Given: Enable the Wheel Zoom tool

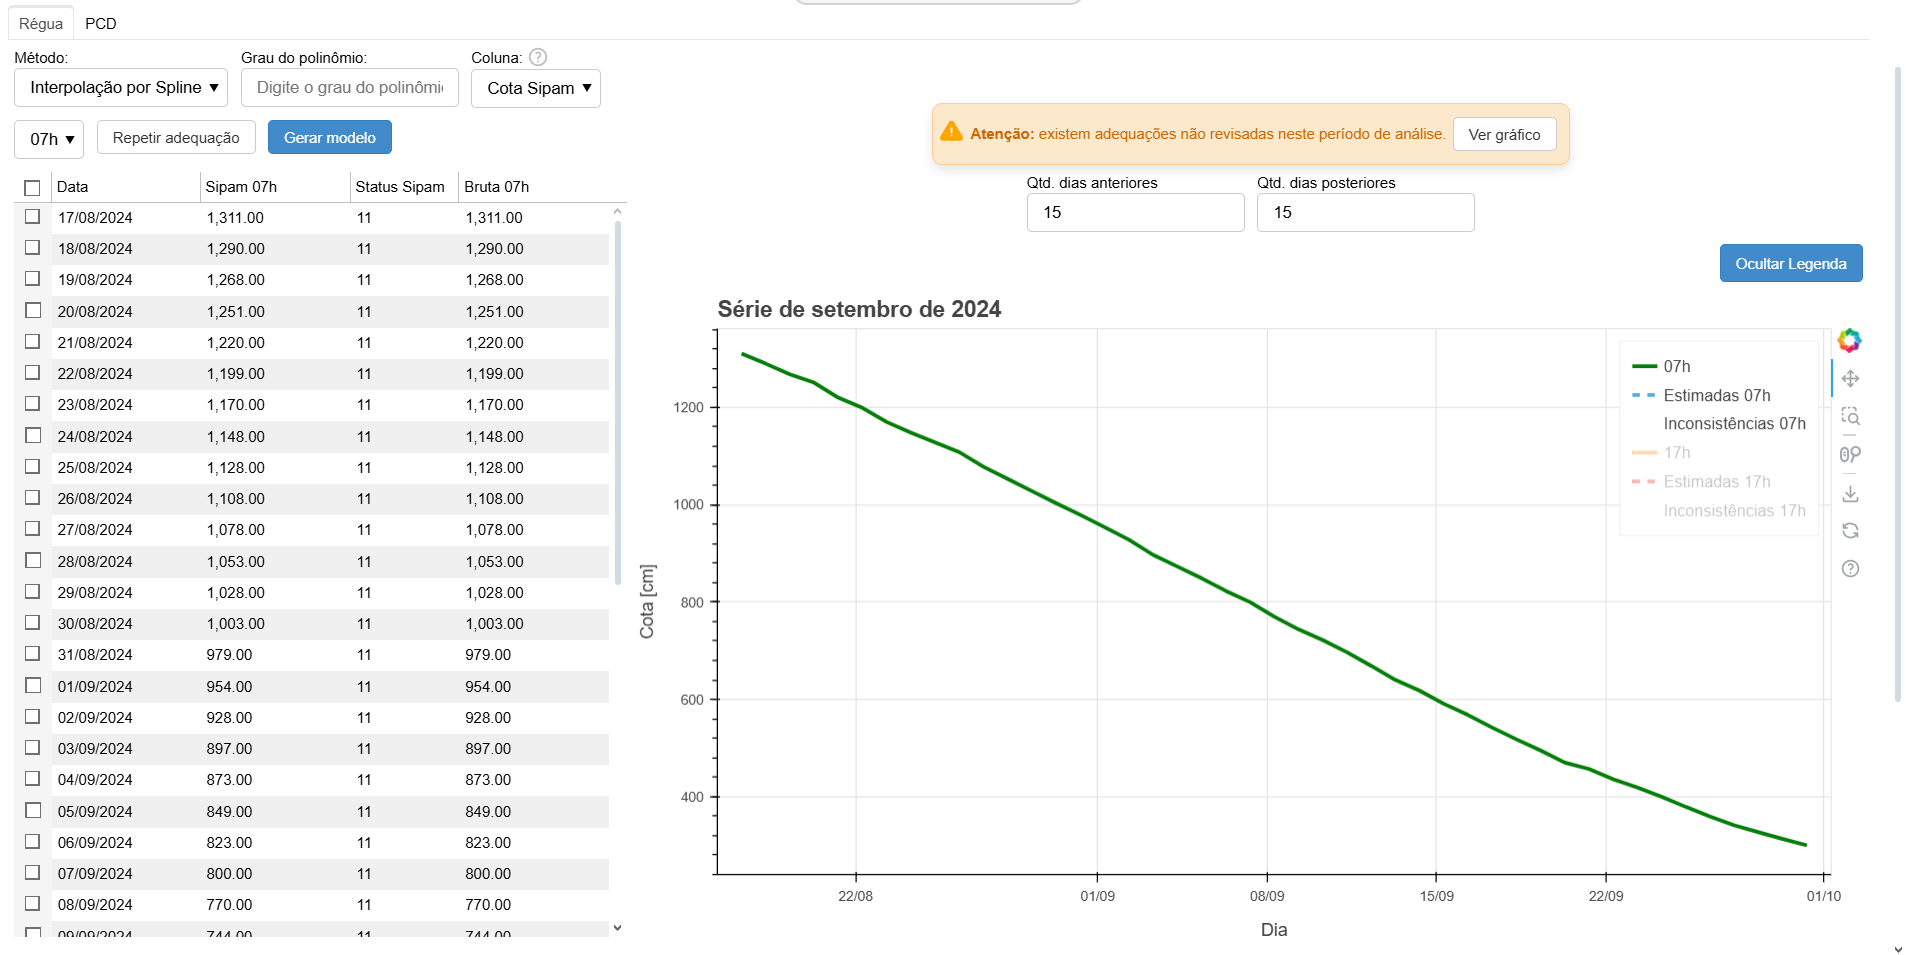Looking at the screenshot, I should coord(1850,455).
